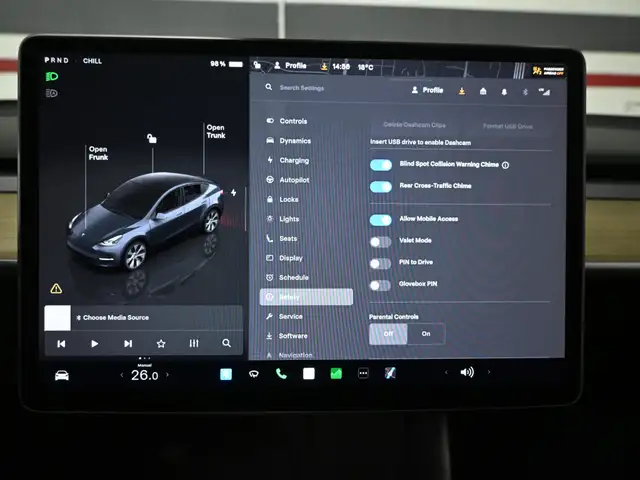640x480 pixels.
Task: Skip to next track
Action: coord(128,344)
